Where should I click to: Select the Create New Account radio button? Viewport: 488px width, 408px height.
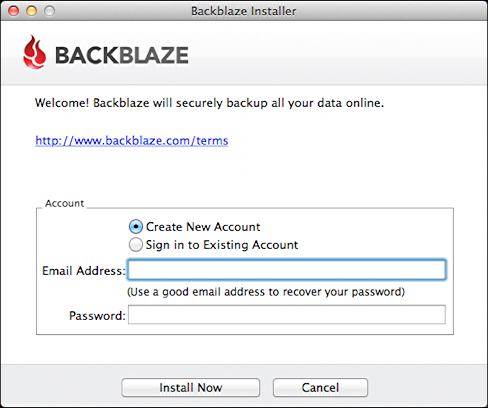[x=136, y=227]
